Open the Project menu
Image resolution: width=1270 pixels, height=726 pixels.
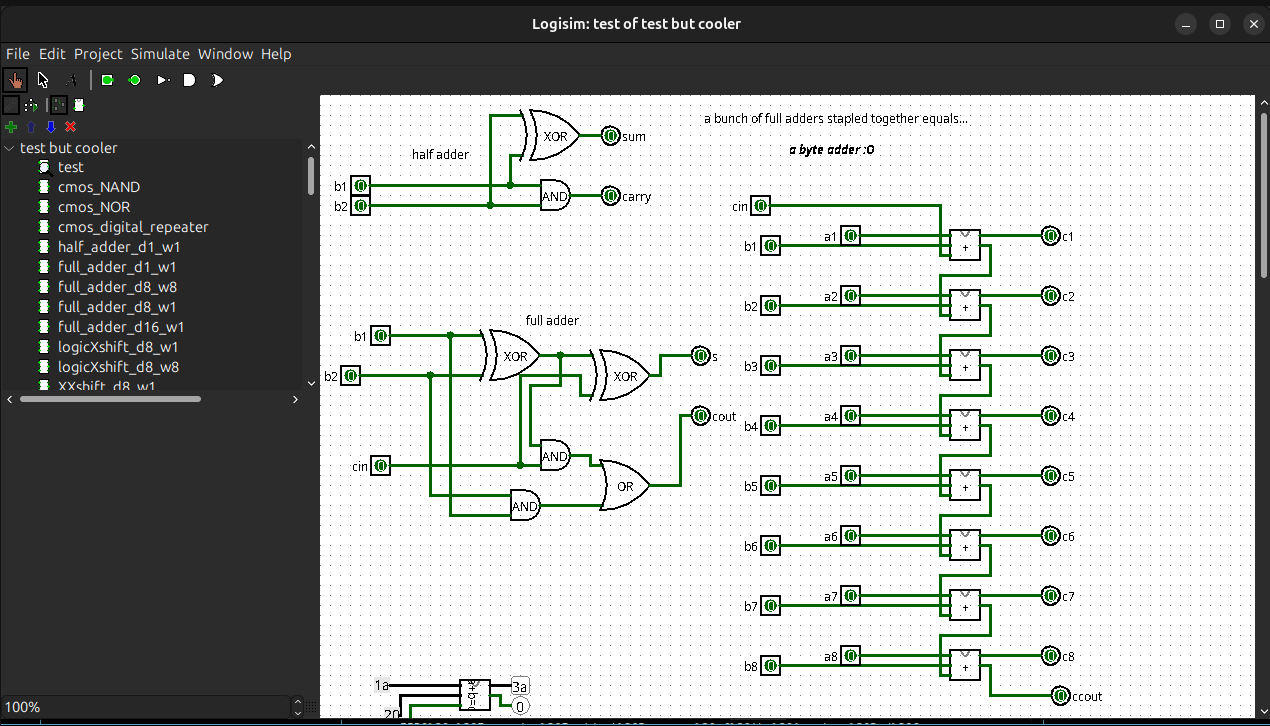(98, 54)
